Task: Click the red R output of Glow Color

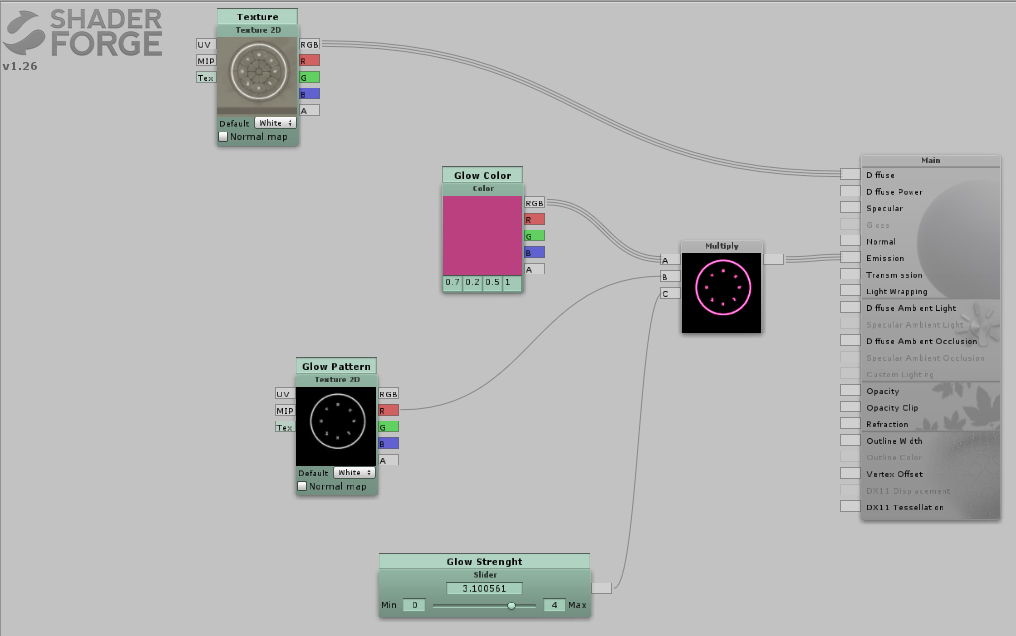Action: click(535, 220)
